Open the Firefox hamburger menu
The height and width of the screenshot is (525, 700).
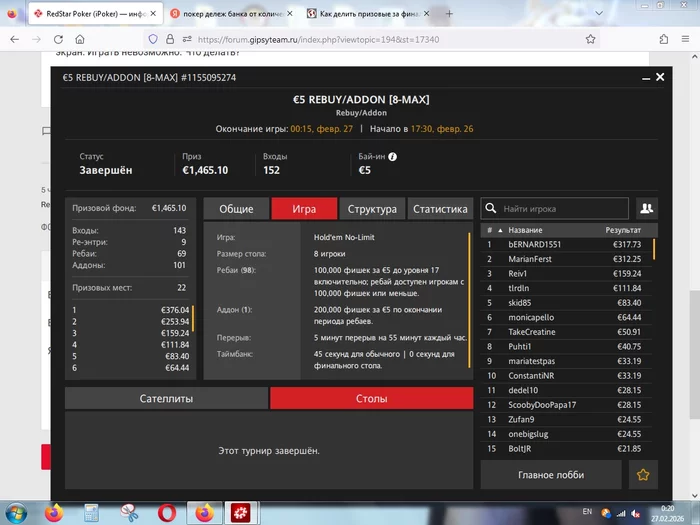tap(685, 39)
